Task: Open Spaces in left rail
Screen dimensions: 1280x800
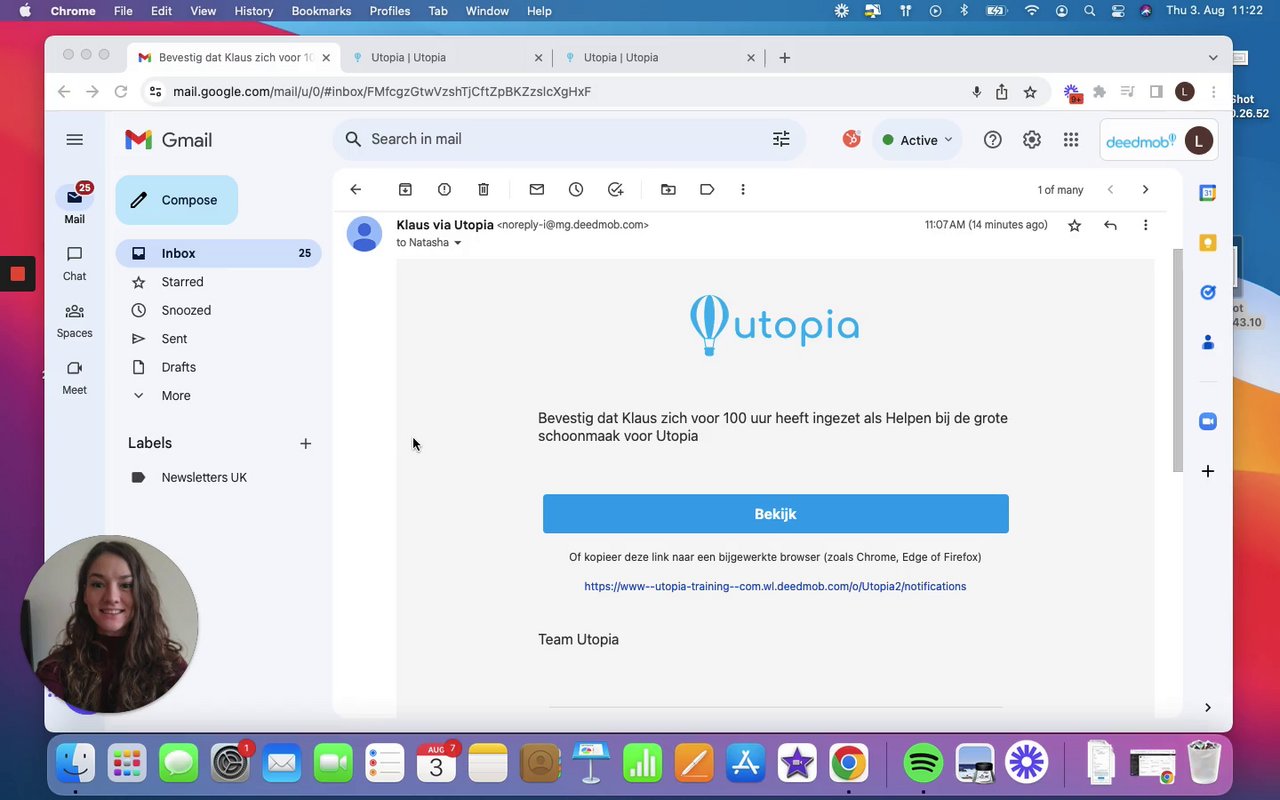Action: coord(74,321)
